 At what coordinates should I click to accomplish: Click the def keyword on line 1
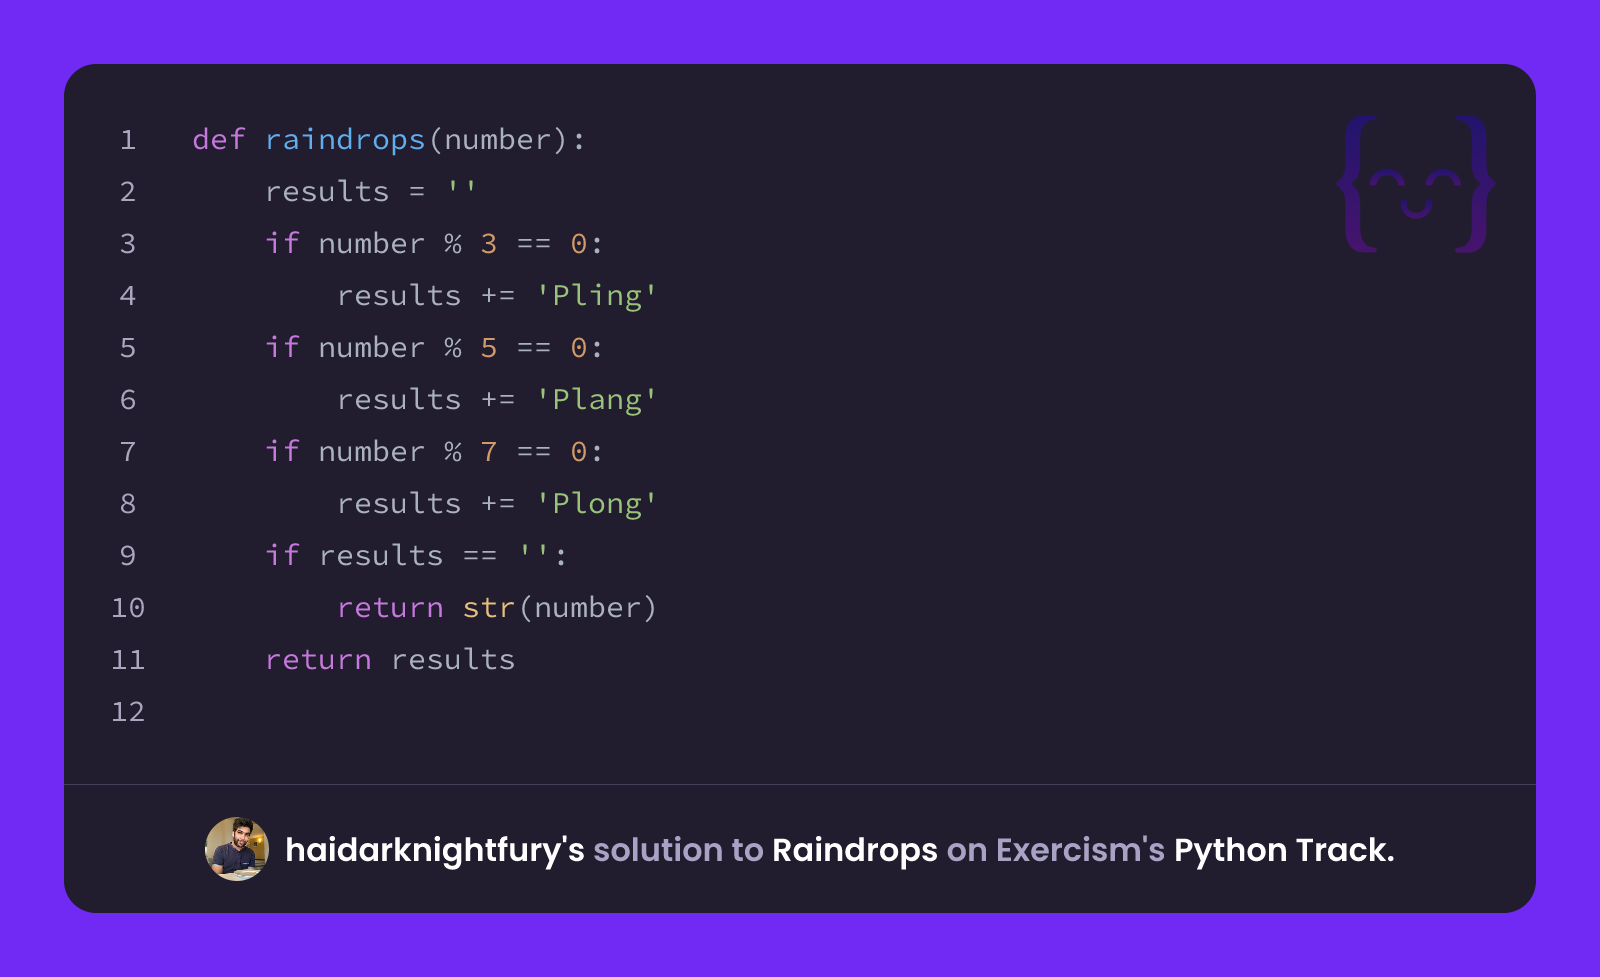click(x=219, y=139)
